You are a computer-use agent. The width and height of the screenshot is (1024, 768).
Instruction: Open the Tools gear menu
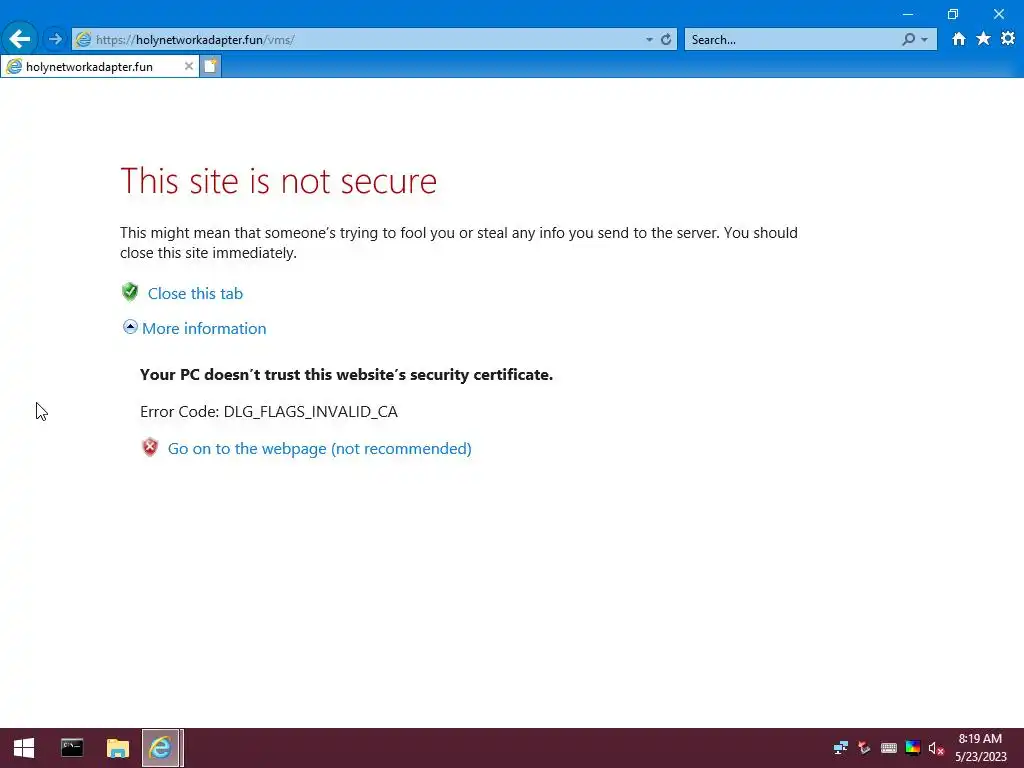click(x=1008, y=39)
